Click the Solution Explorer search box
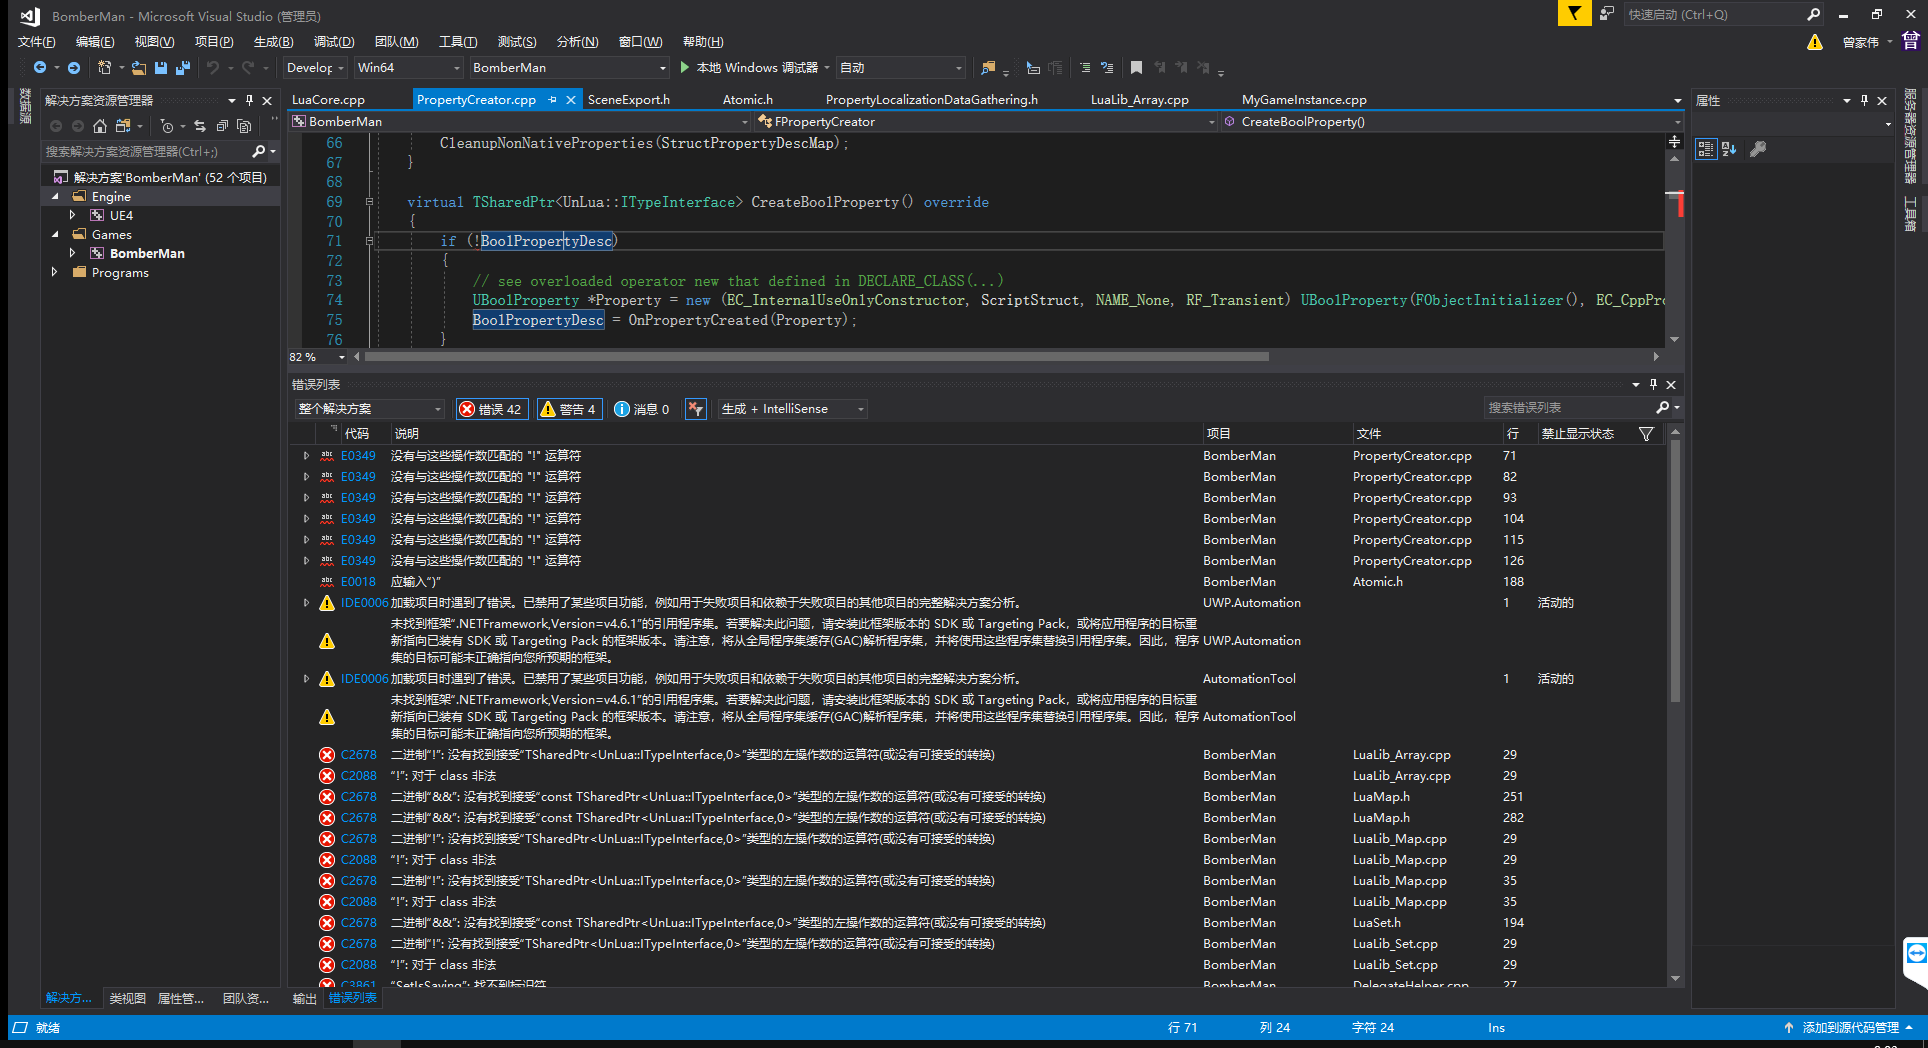This screenshot has height=1048, width=1928. [x=150, y=151]
